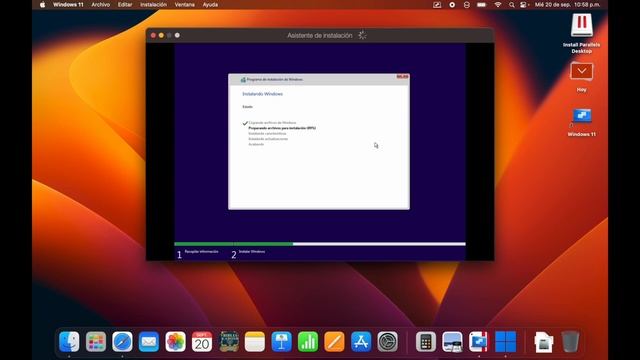Open the Ventana menu
This screenshot has width=640, height=360.
184,5
